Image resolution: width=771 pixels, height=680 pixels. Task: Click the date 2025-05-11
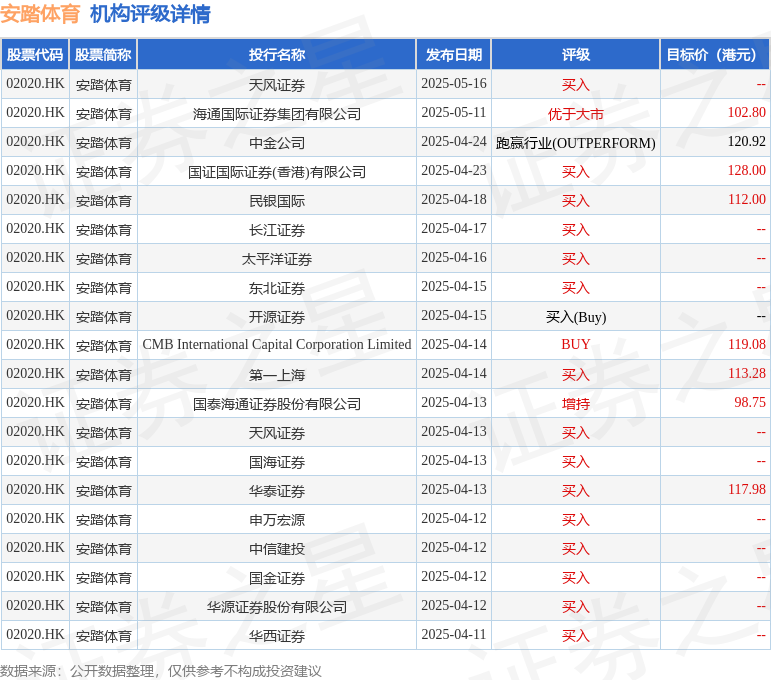(x=454, y=113)
